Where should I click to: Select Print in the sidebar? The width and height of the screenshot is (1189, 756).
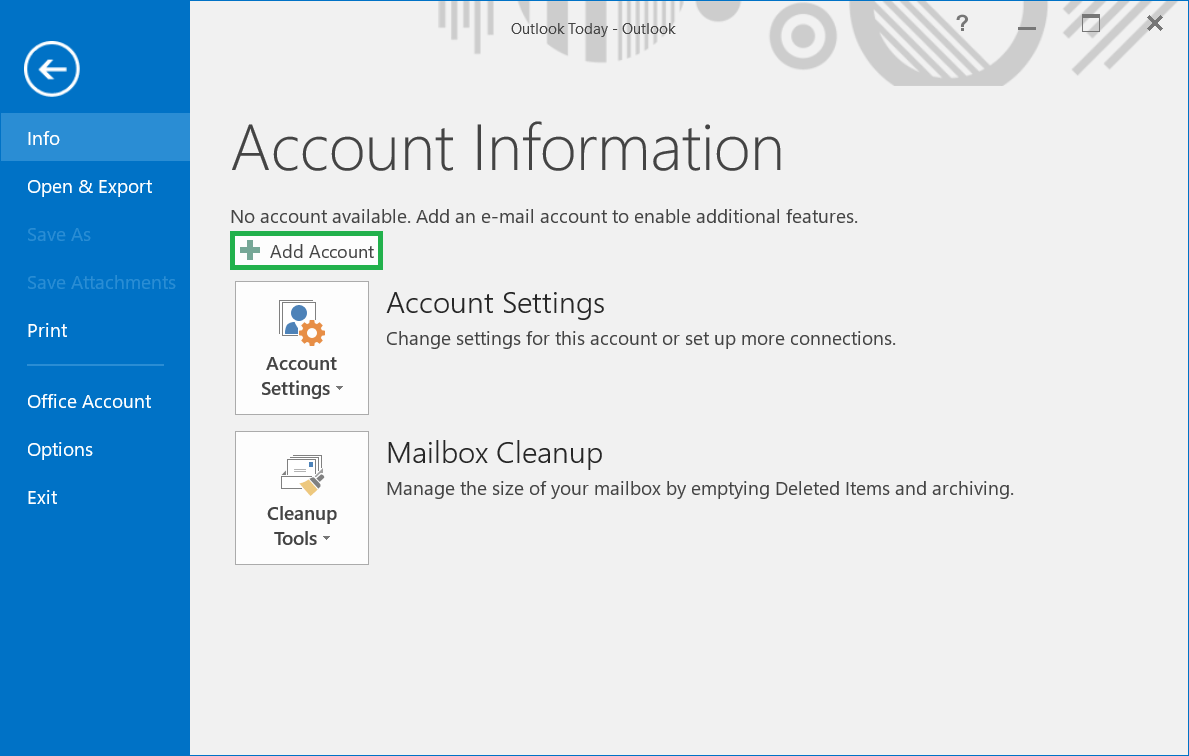click(95, 331)
